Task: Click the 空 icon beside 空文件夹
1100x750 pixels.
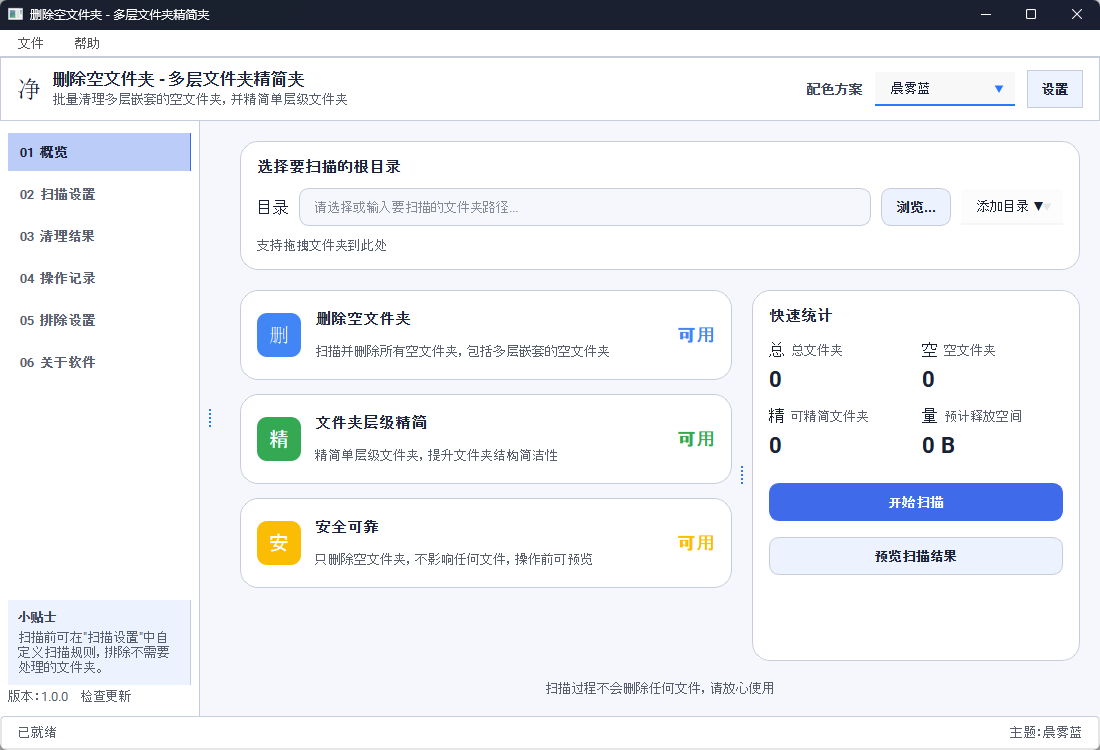Action: [930, 350]
